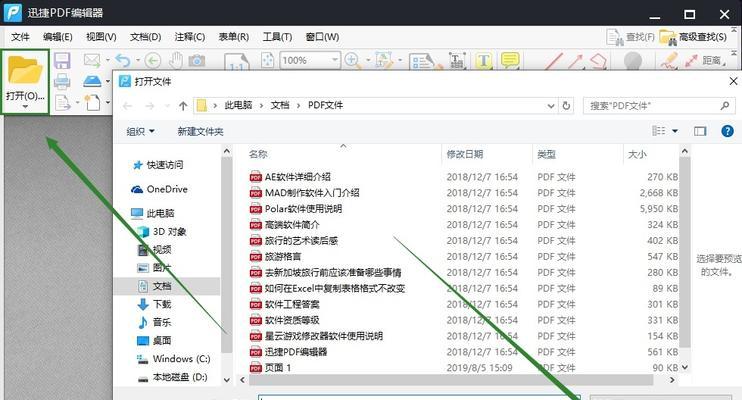Select the Sticky Note comment tool

point(510,60)
